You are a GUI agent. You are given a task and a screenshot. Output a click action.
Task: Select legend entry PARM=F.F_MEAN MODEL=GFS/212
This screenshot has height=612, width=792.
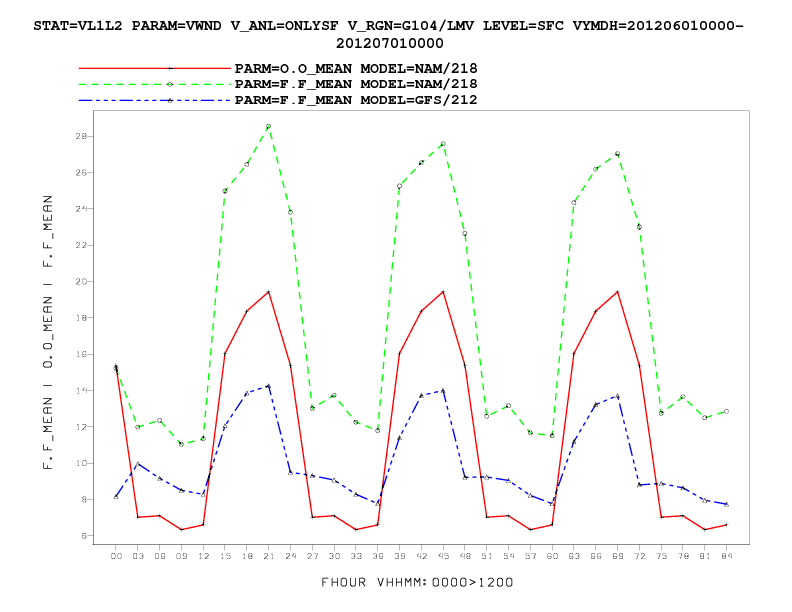click(x=356, y=100)
